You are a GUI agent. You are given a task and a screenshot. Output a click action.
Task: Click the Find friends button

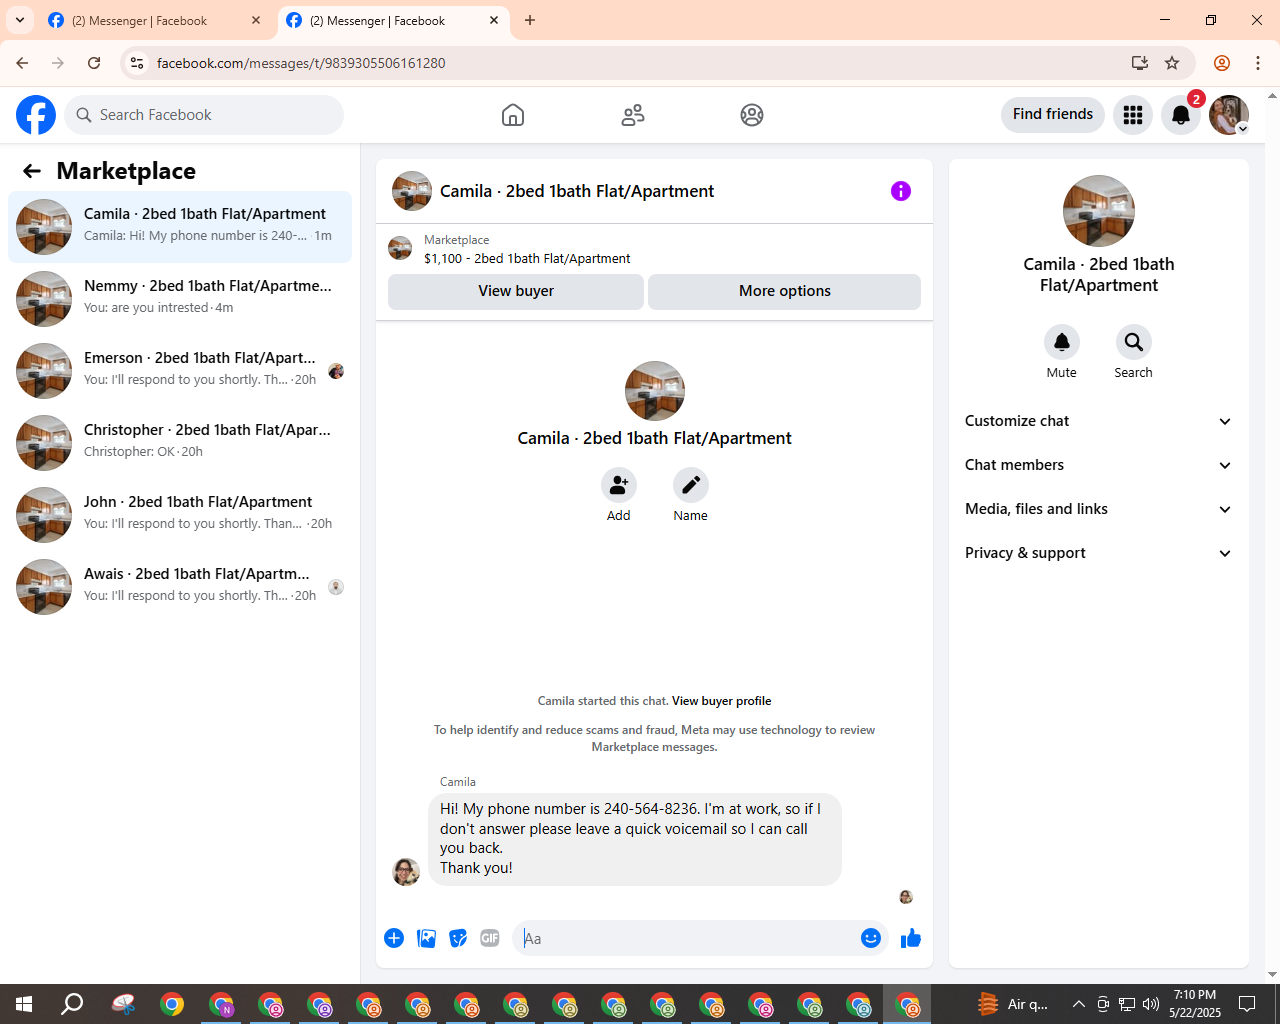(1053, 114)
